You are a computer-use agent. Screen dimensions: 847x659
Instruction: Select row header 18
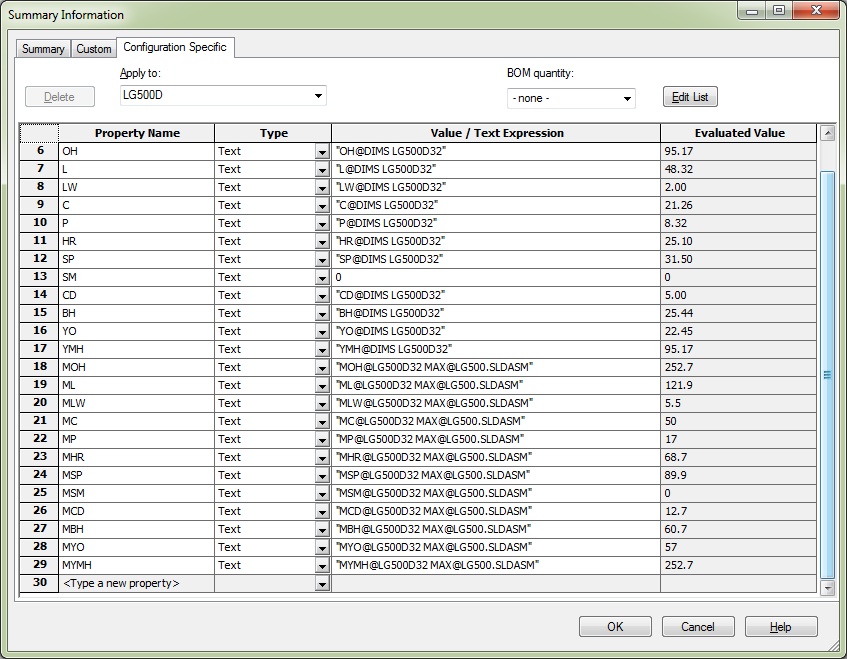(x=39, y=367)
